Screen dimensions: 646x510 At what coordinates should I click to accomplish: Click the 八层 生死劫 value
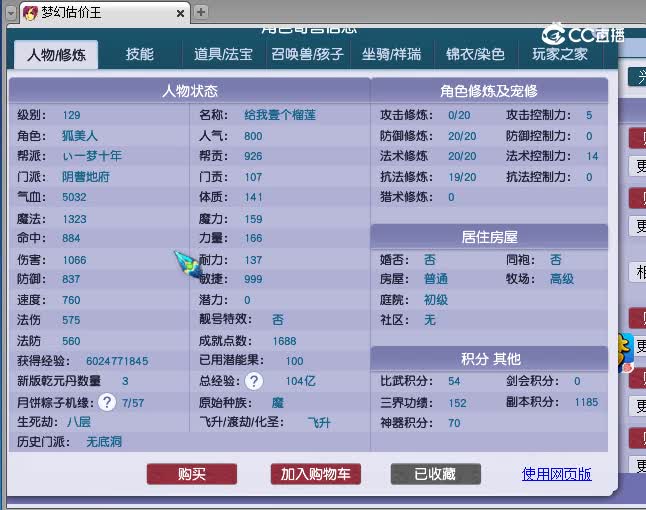pyautogui.click(x=79, y=422)
